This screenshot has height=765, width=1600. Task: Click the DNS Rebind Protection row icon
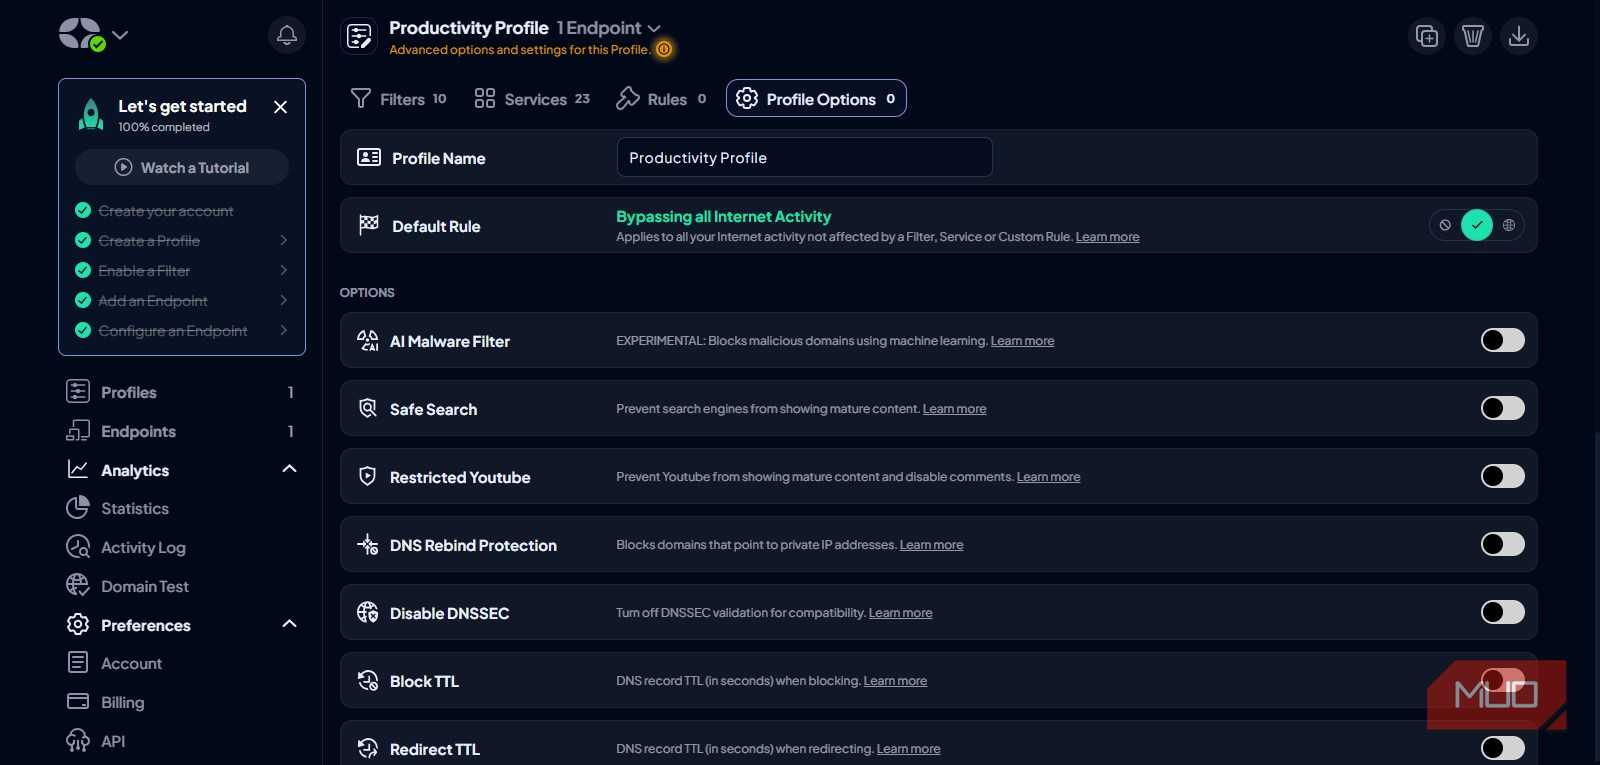coord(368,545)
